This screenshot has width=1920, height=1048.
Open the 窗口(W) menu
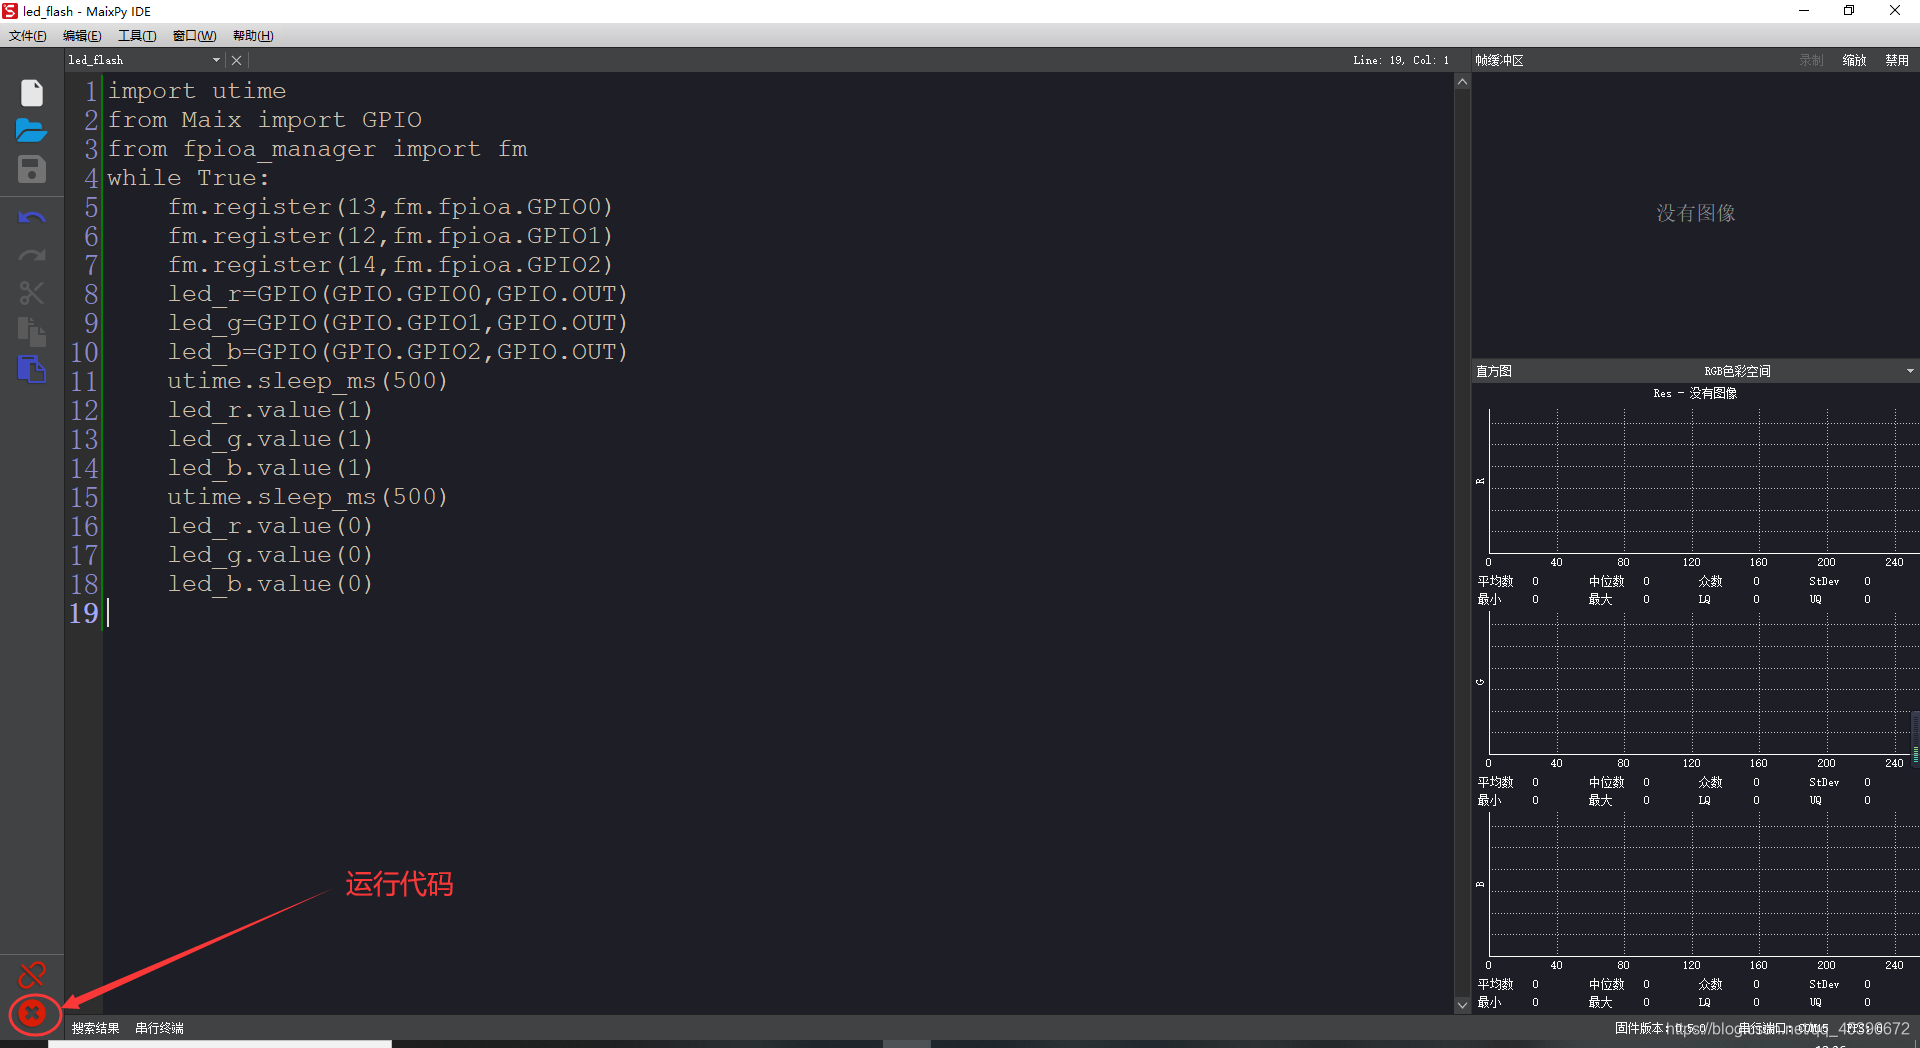[194, 36]
